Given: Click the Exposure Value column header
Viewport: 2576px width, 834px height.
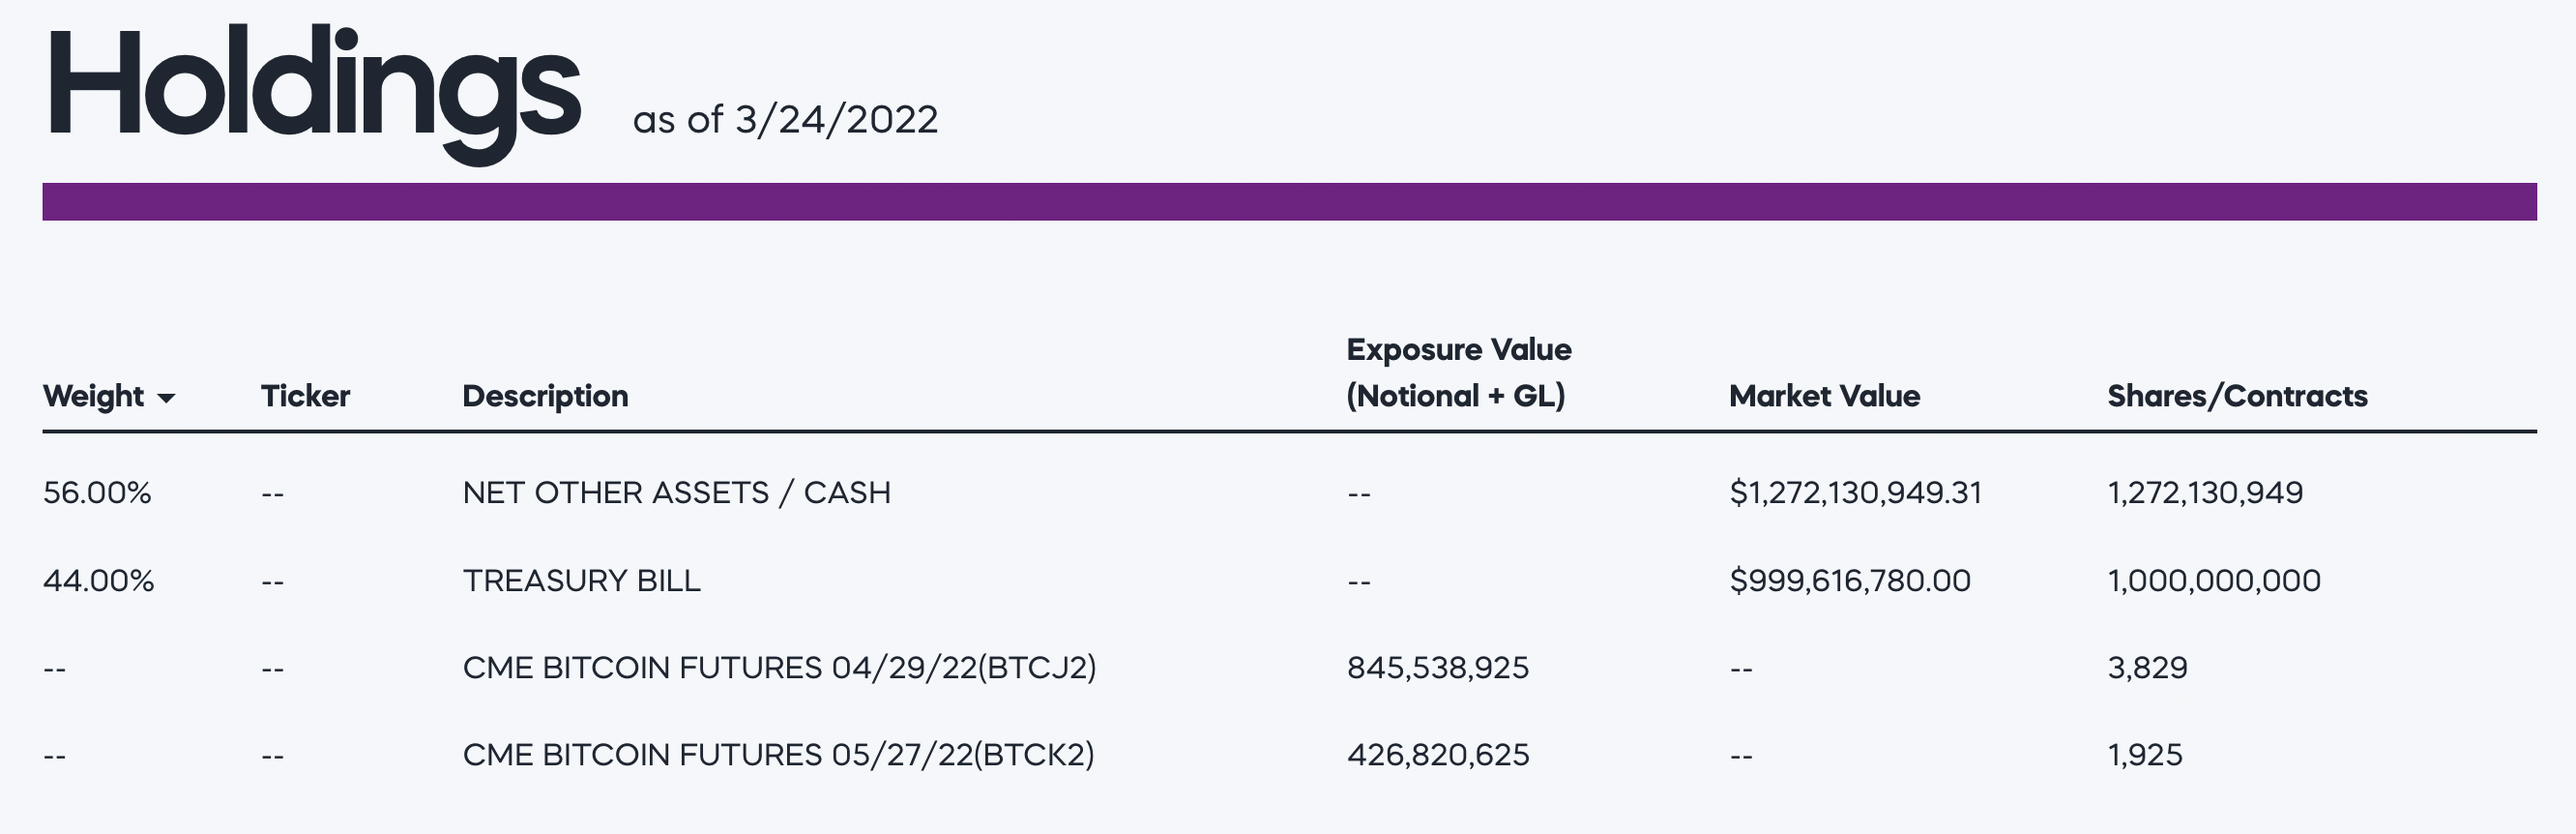Looking at the screenshot, I should pyautogui.click(x=1458, y=372).
